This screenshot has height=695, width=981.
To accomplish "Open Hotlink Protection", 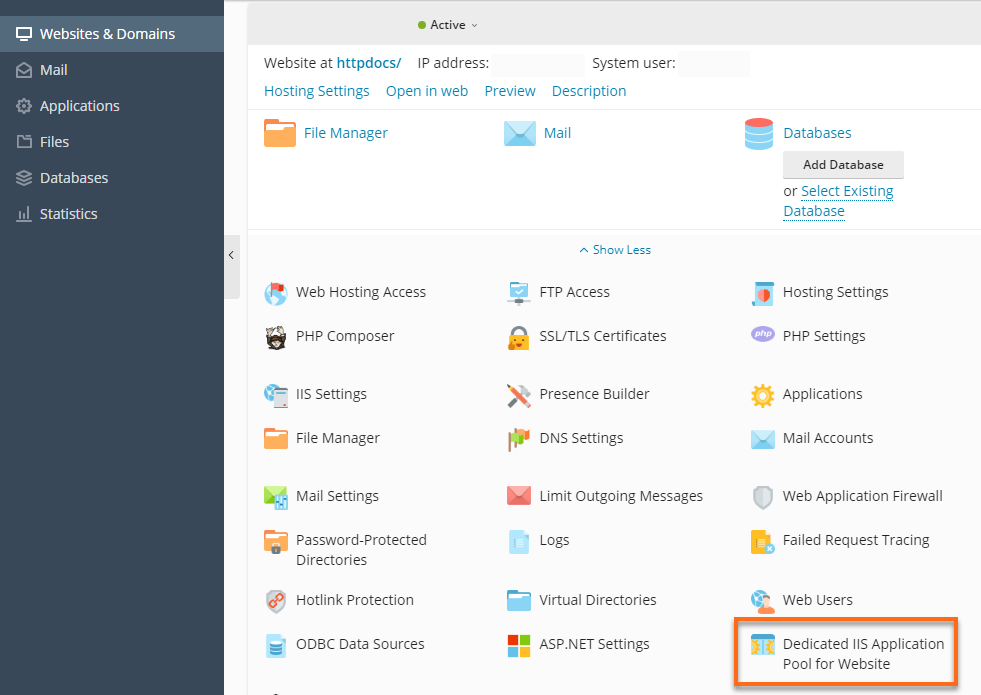I will [353, 600].
